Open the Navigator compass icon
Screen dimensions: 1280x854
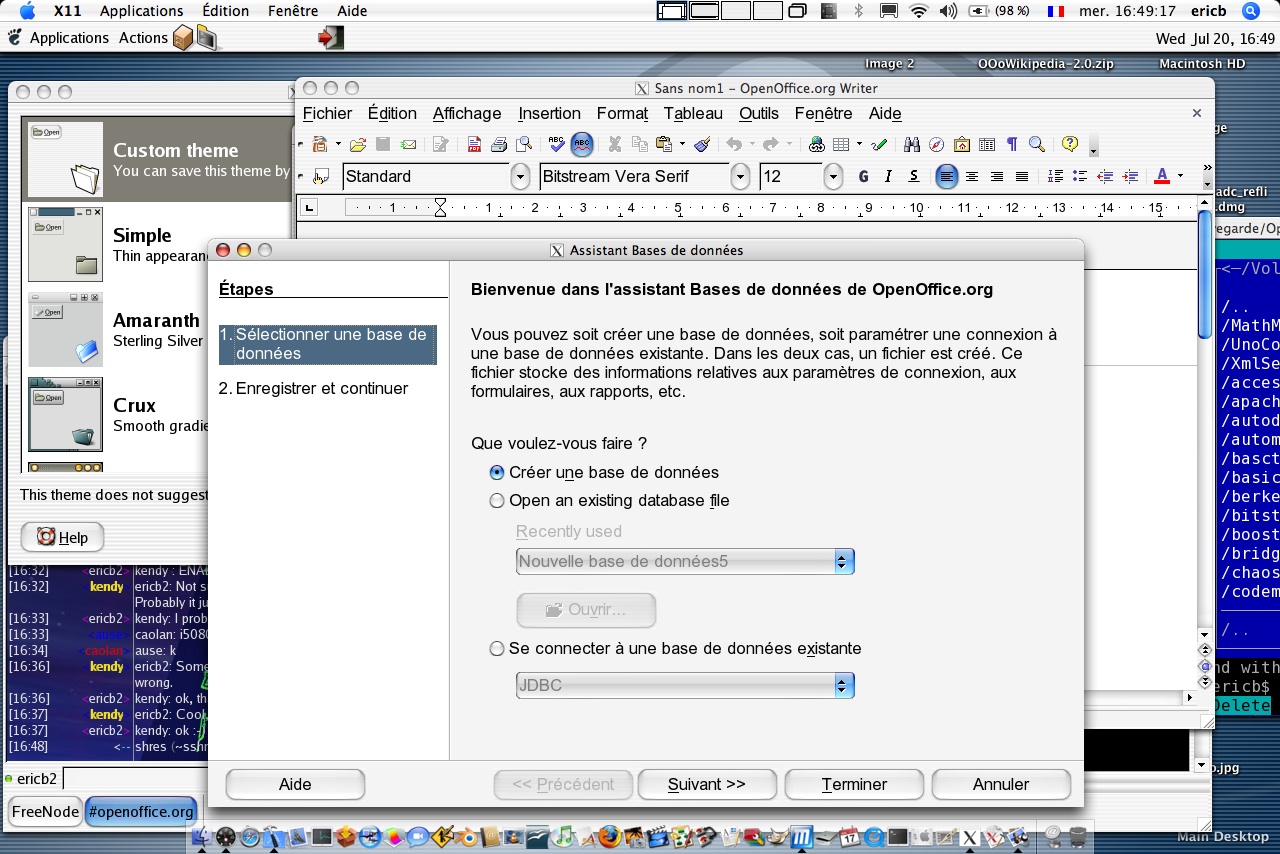tap(937, 145)
